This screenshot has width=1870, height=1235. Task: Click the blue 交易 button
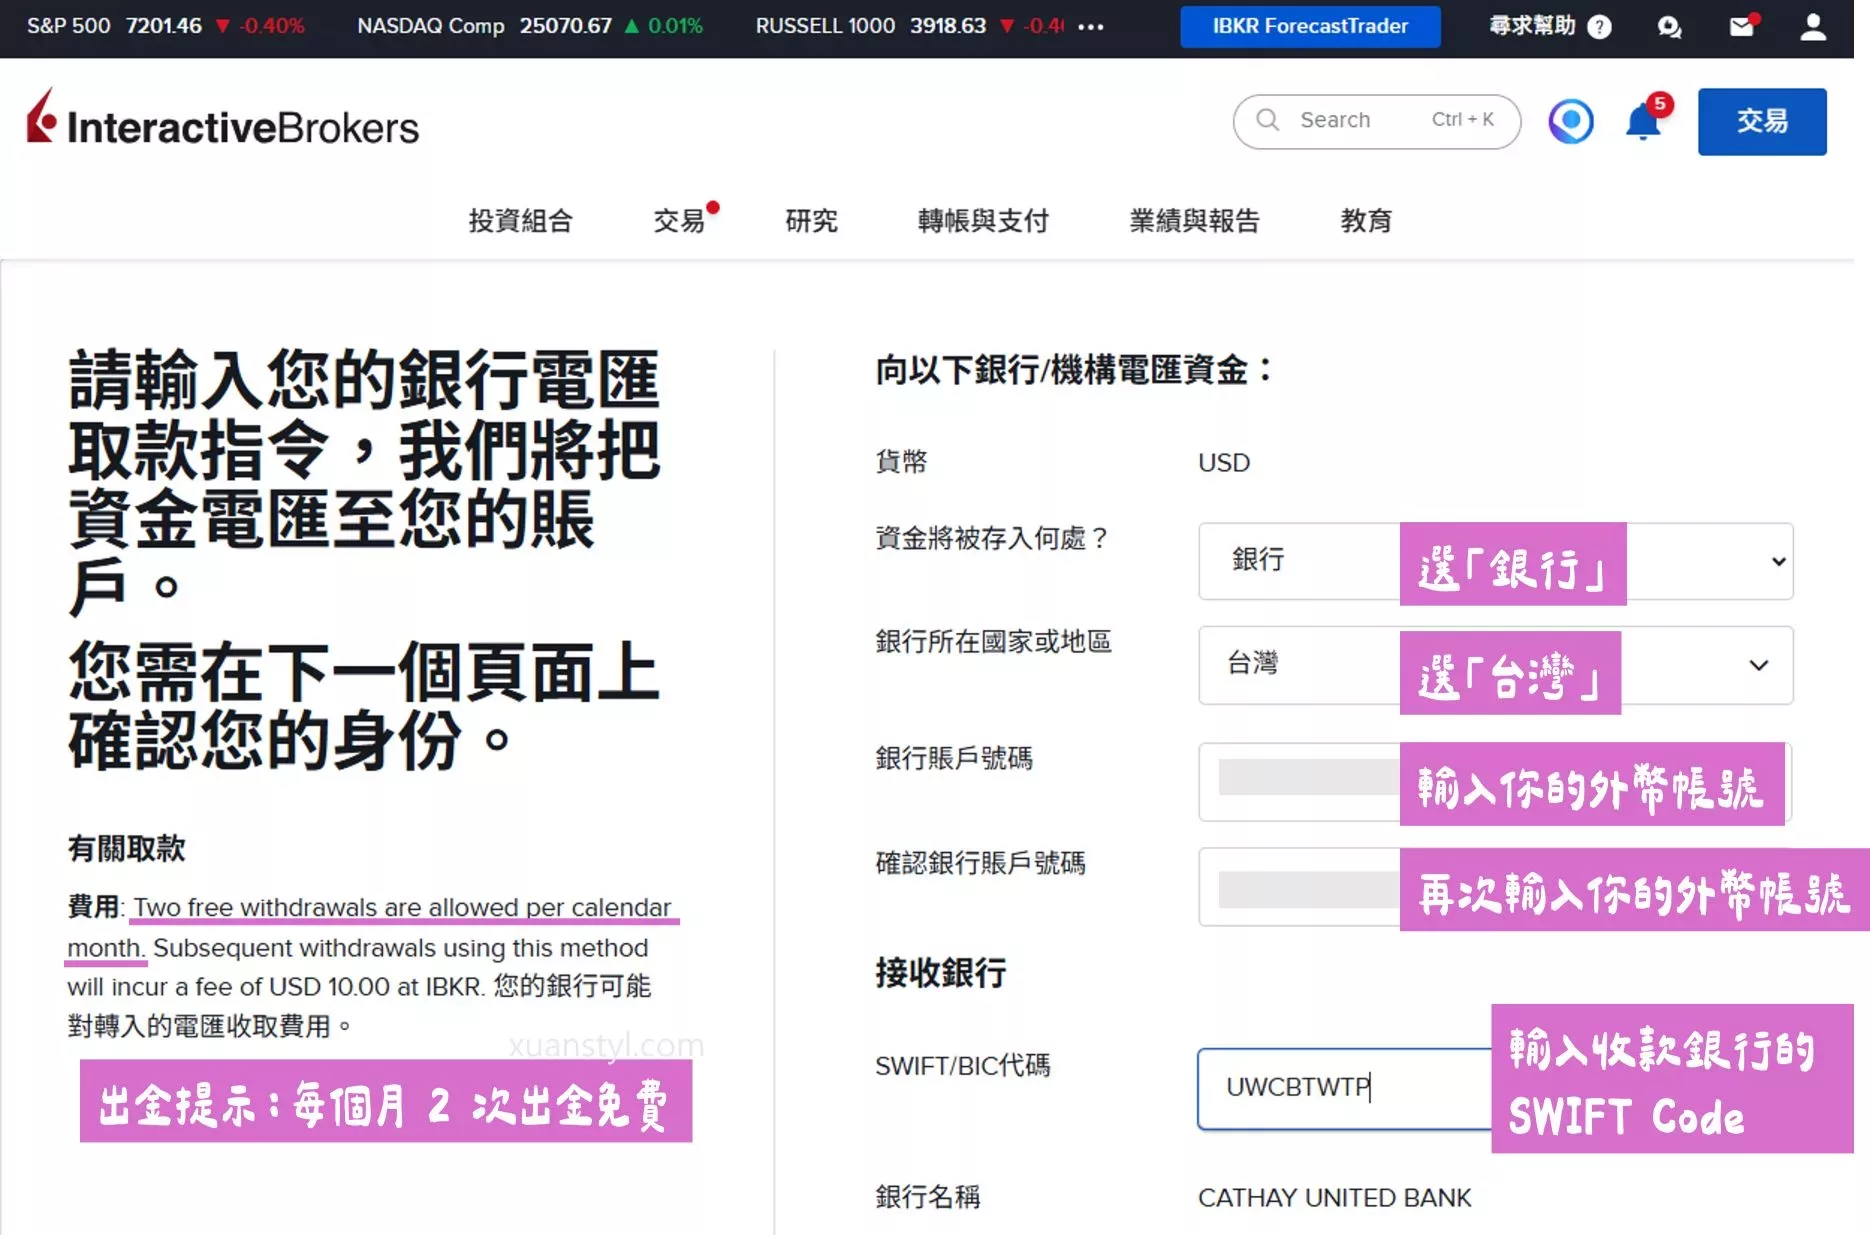(x=1762, y=121)
